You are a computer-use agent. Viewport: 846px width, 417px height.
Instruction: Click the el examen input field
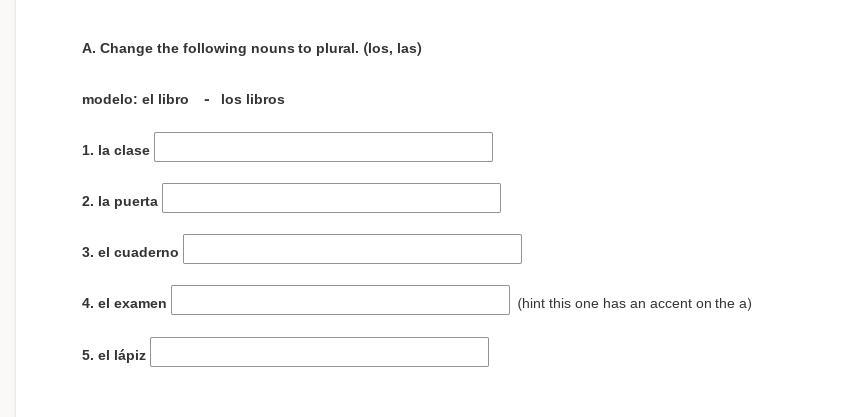click(340, 300)
